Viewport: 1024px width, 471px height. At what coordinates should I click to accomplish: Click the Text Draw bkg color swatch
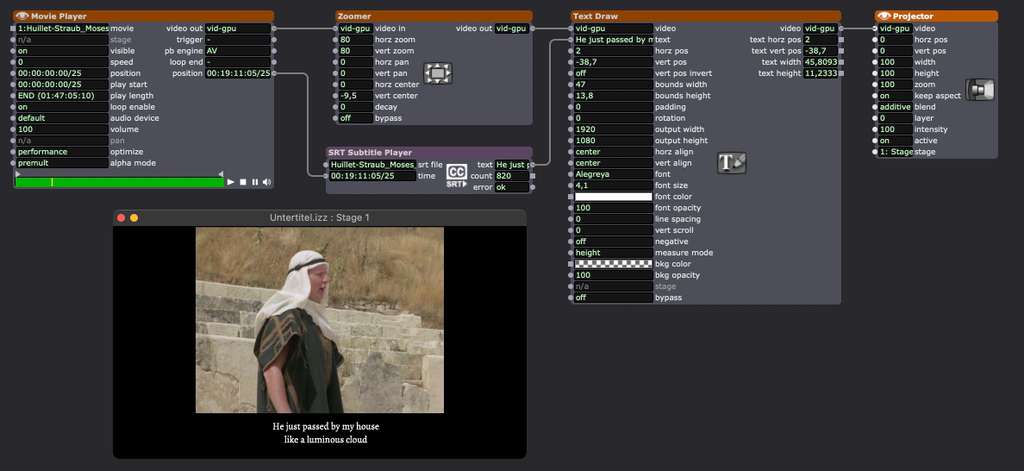(x=613, y=264)
